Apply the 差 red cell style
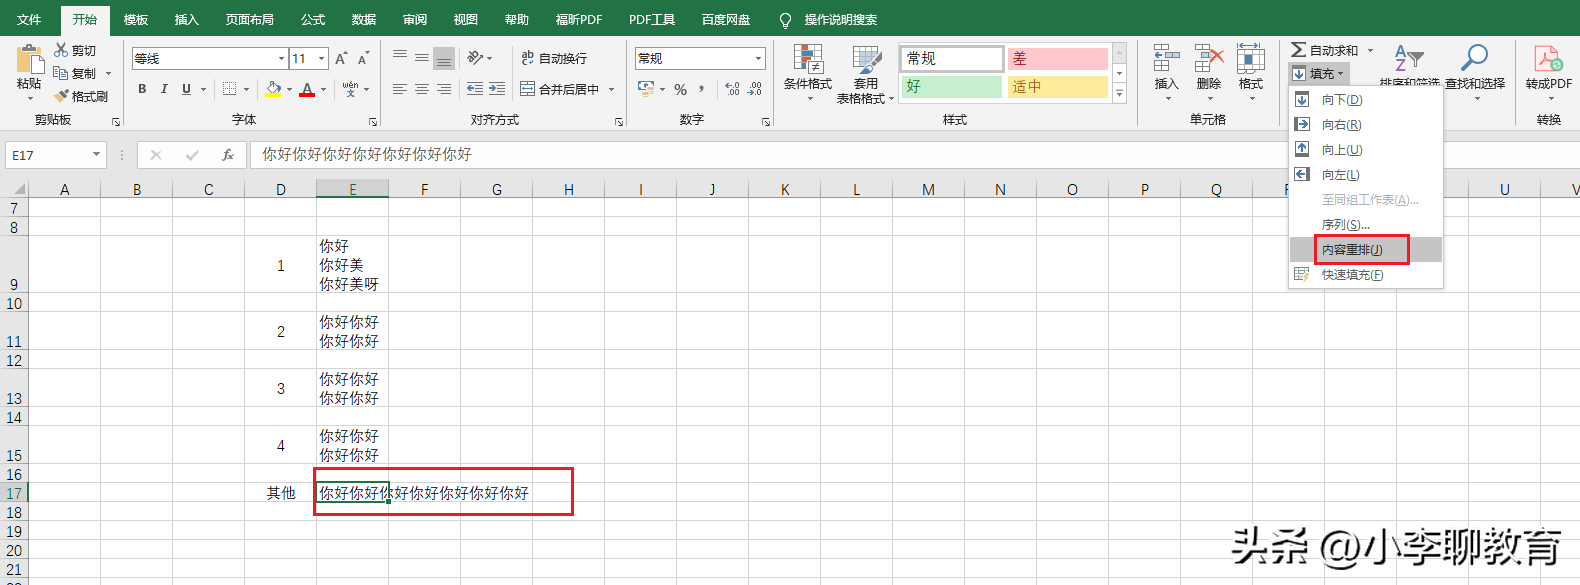This screenshot has height=585, width=1580. (x=1058, y=59)
